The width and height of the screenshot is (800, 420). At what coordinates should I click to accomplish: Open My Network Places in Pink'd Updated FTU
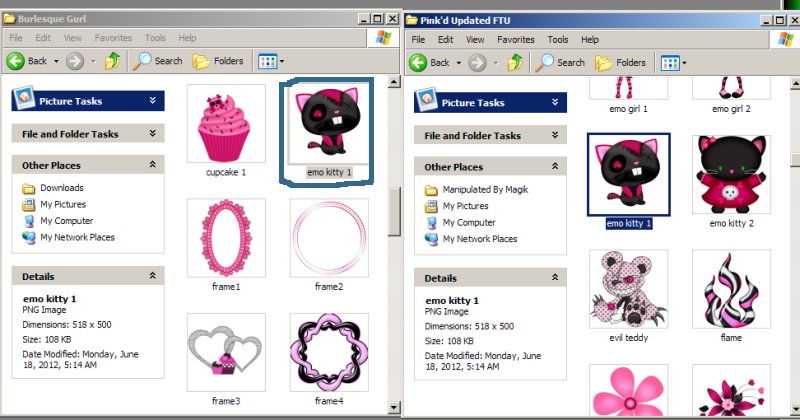coord(480,239)
